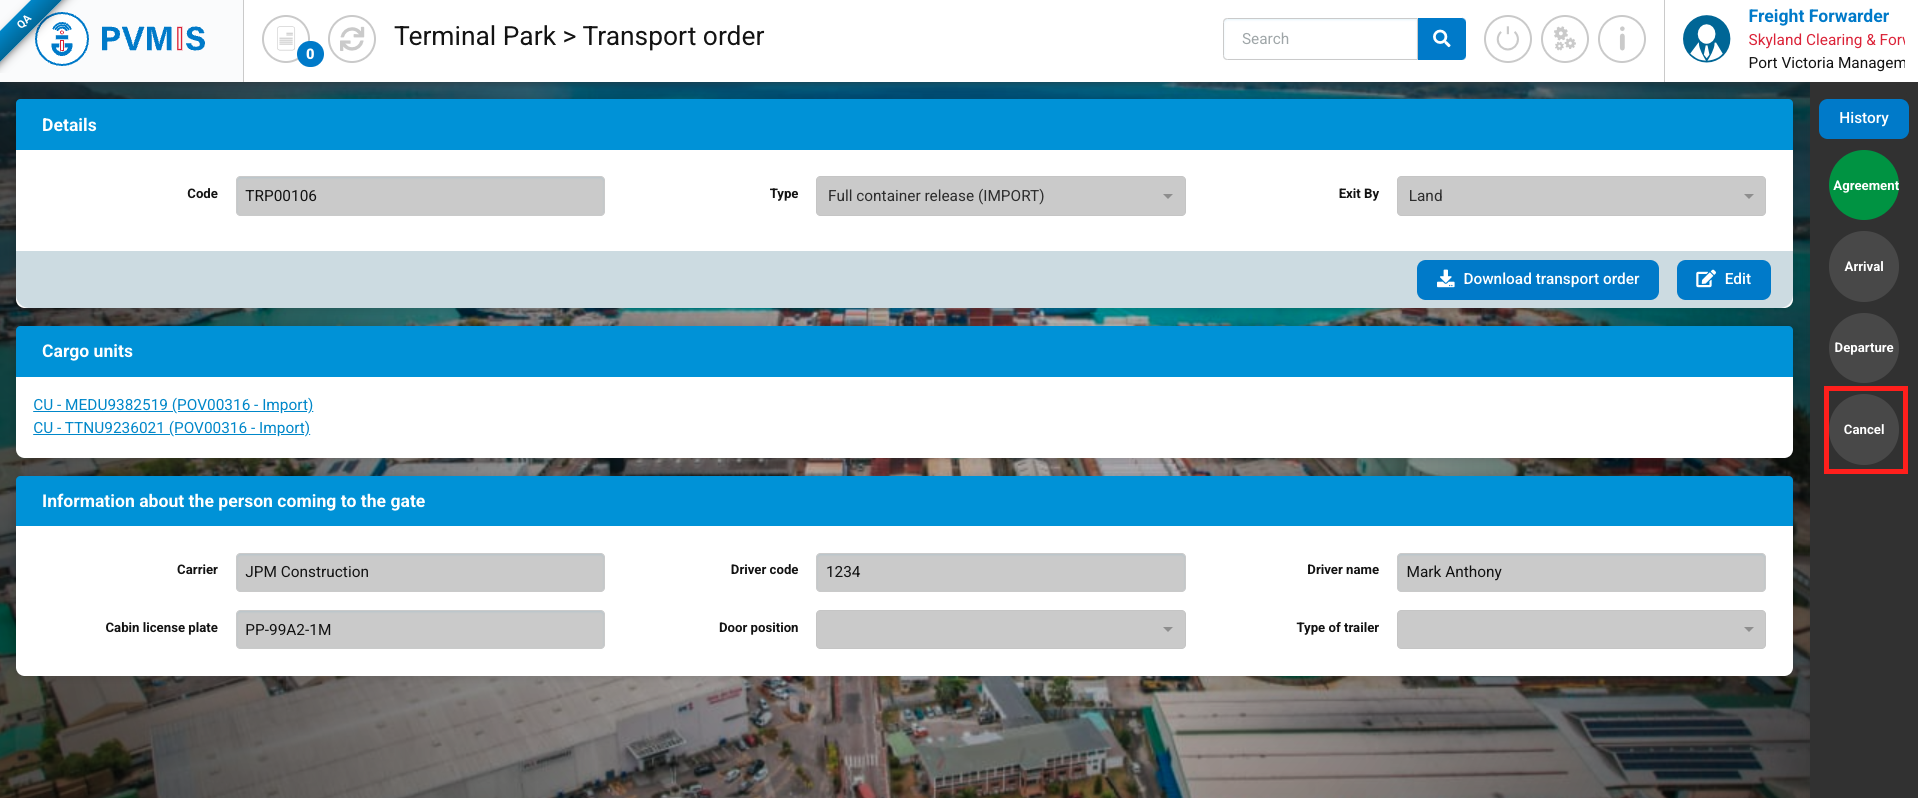Open the Type of trailer dropdown
1918x798 pixels.
point(1580,629)
